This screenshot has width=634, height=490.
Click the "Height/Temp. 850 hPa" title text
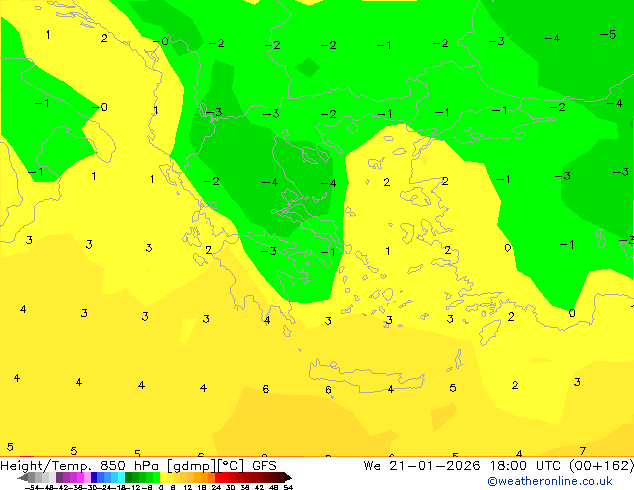(x=80, y=466)
